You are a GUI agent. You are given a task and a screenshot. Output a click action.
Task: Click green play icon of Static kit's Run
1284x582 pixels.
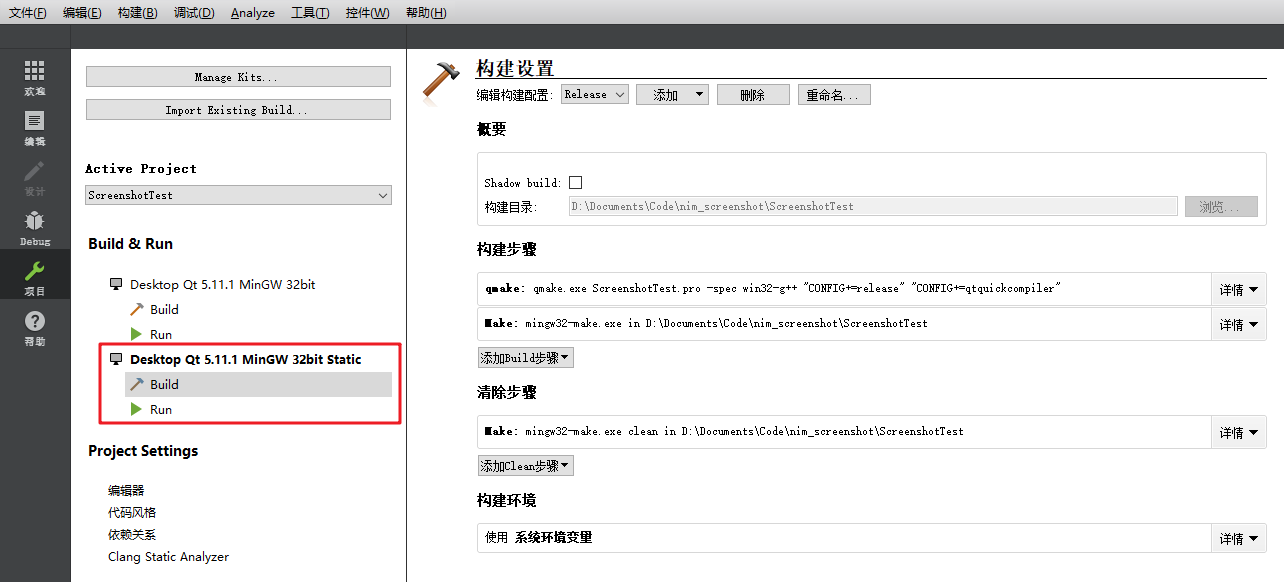coord(137,409)
